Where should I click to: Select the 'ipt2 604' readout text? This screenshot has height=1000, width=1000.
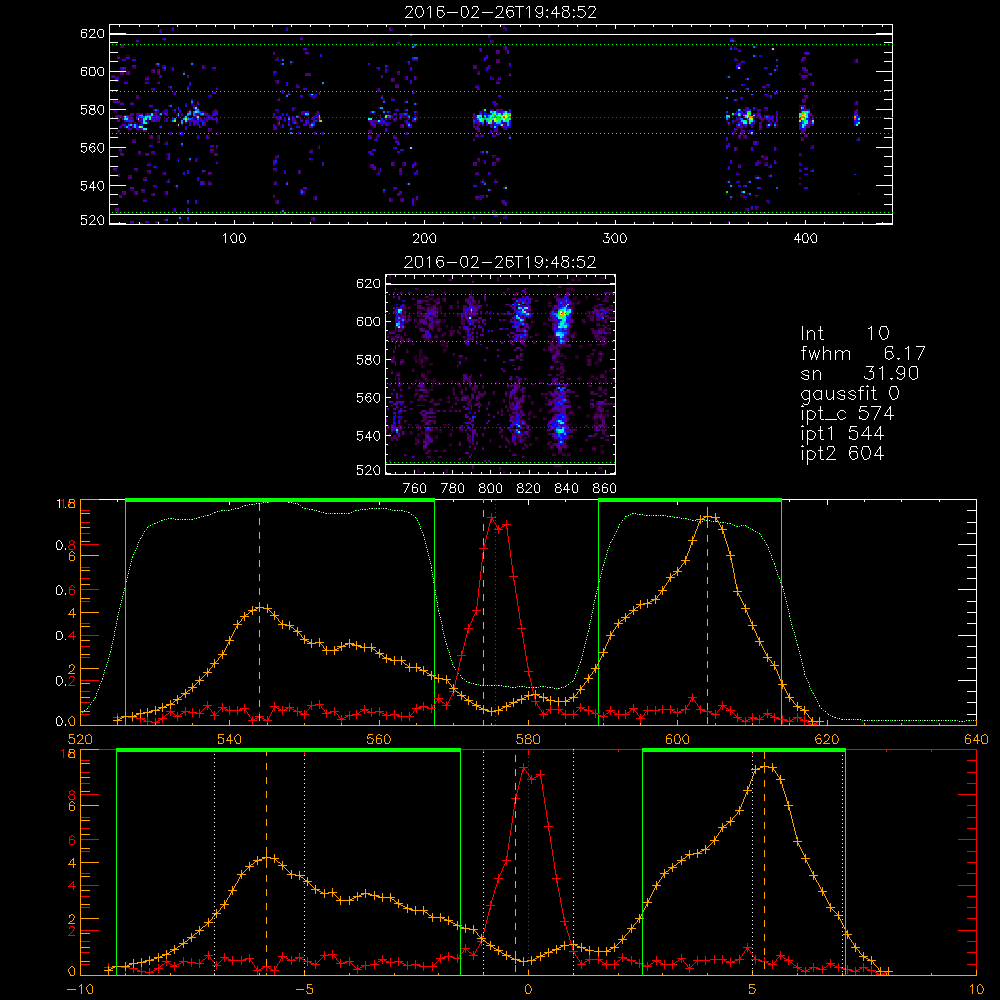pyautogui.click(x=842, y=453)
